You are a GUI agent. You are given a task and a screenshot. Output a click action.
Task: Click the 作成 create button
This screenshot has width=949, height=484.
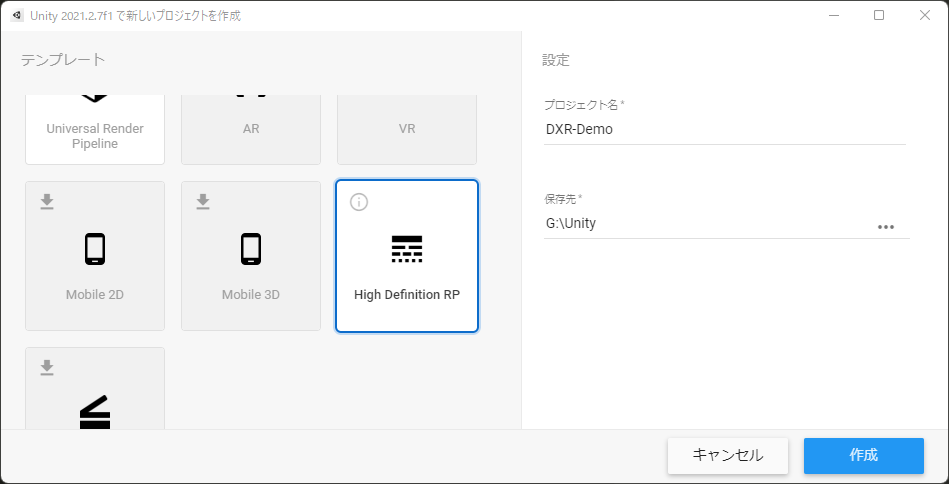coord(864,456)
